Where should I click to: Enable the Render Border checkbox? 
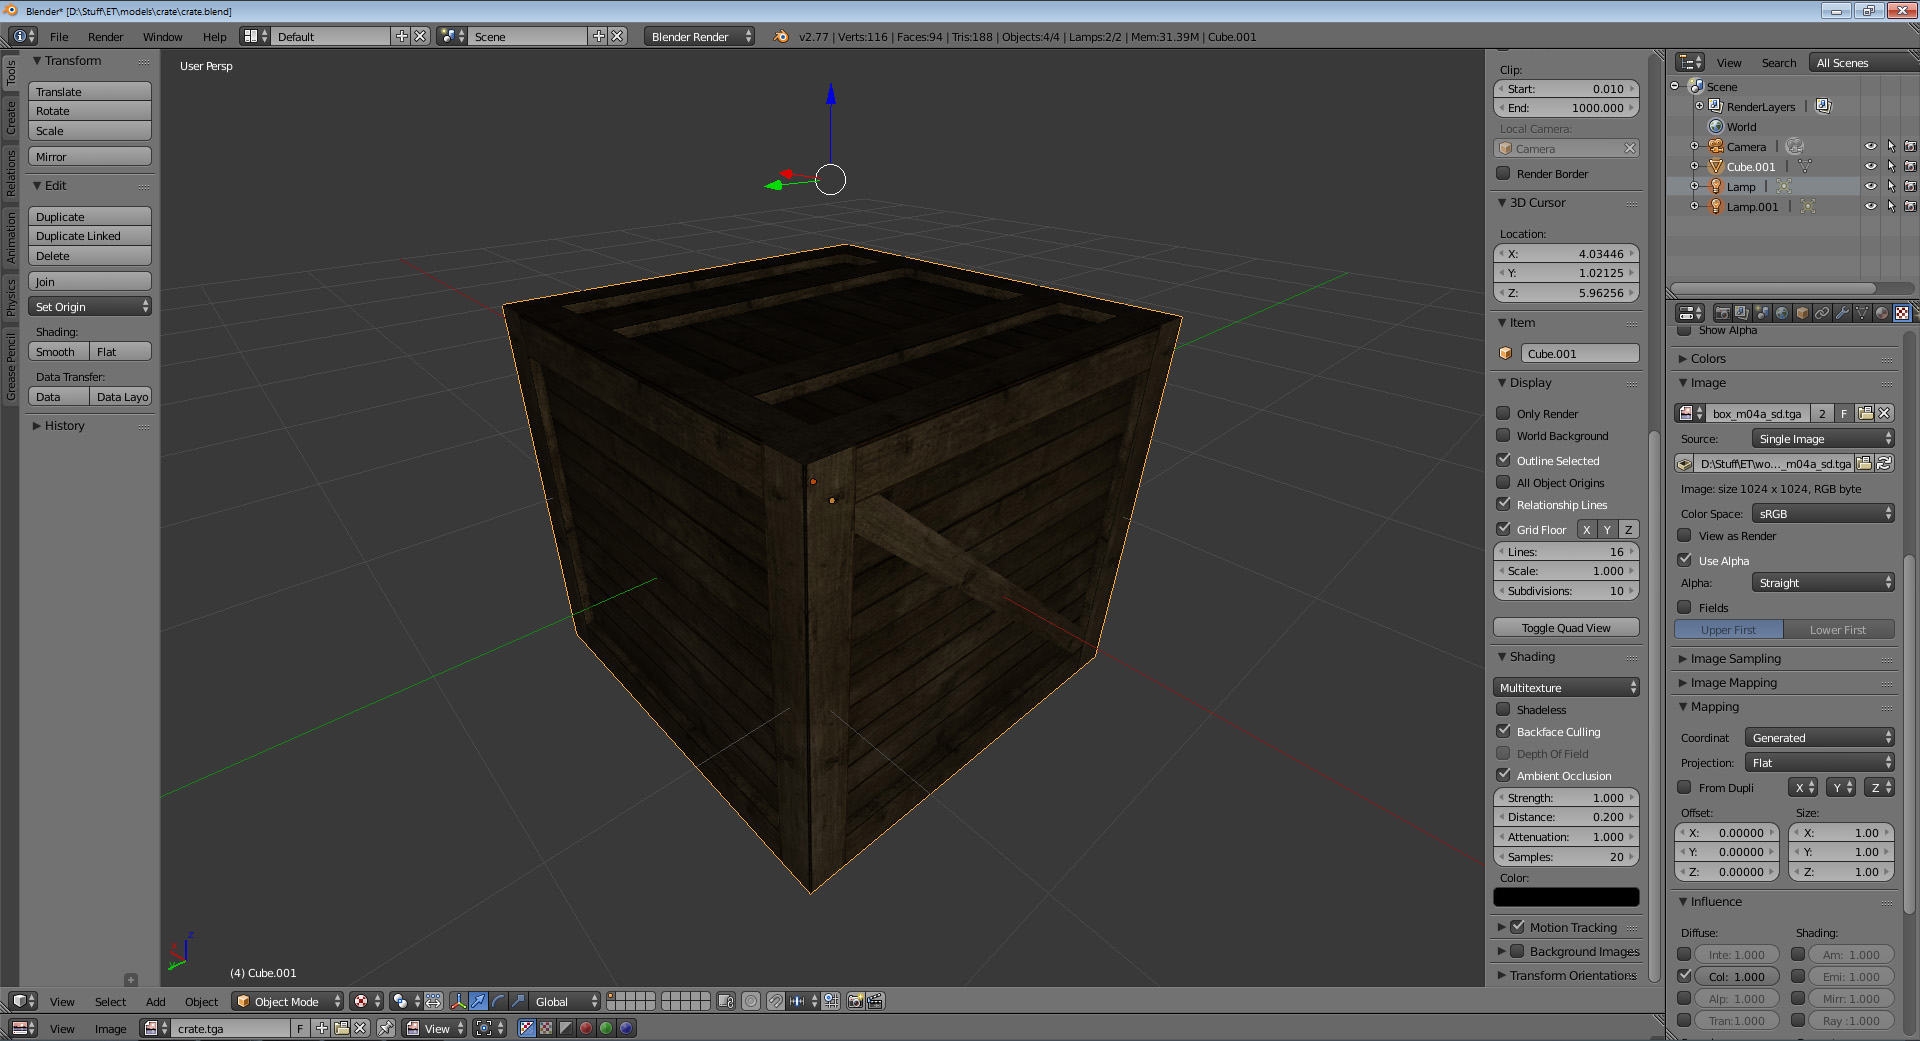1503,173
